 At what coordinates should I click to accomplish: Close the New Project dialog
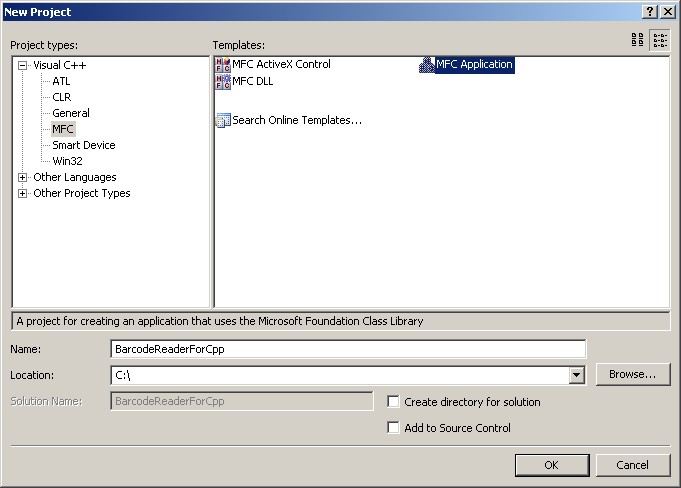pyautogui.click(x=668, y=11)
